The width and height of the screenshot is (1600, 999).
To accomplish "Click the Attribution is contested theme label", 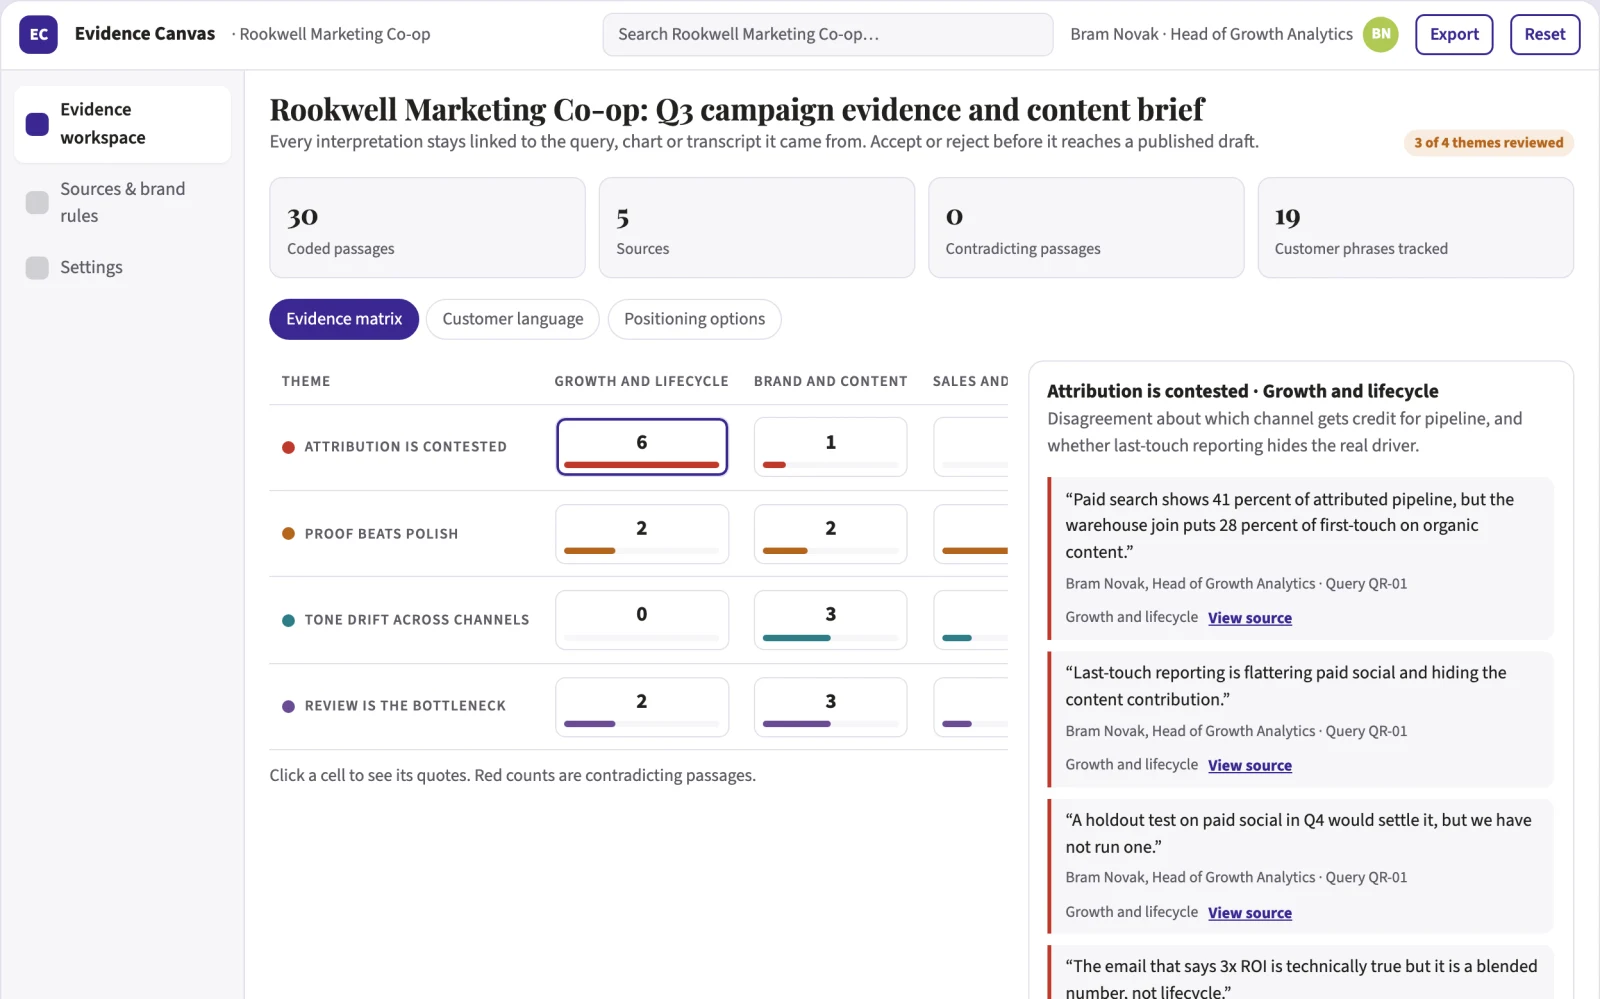I will pyautogui.click(x=406, y=447).
